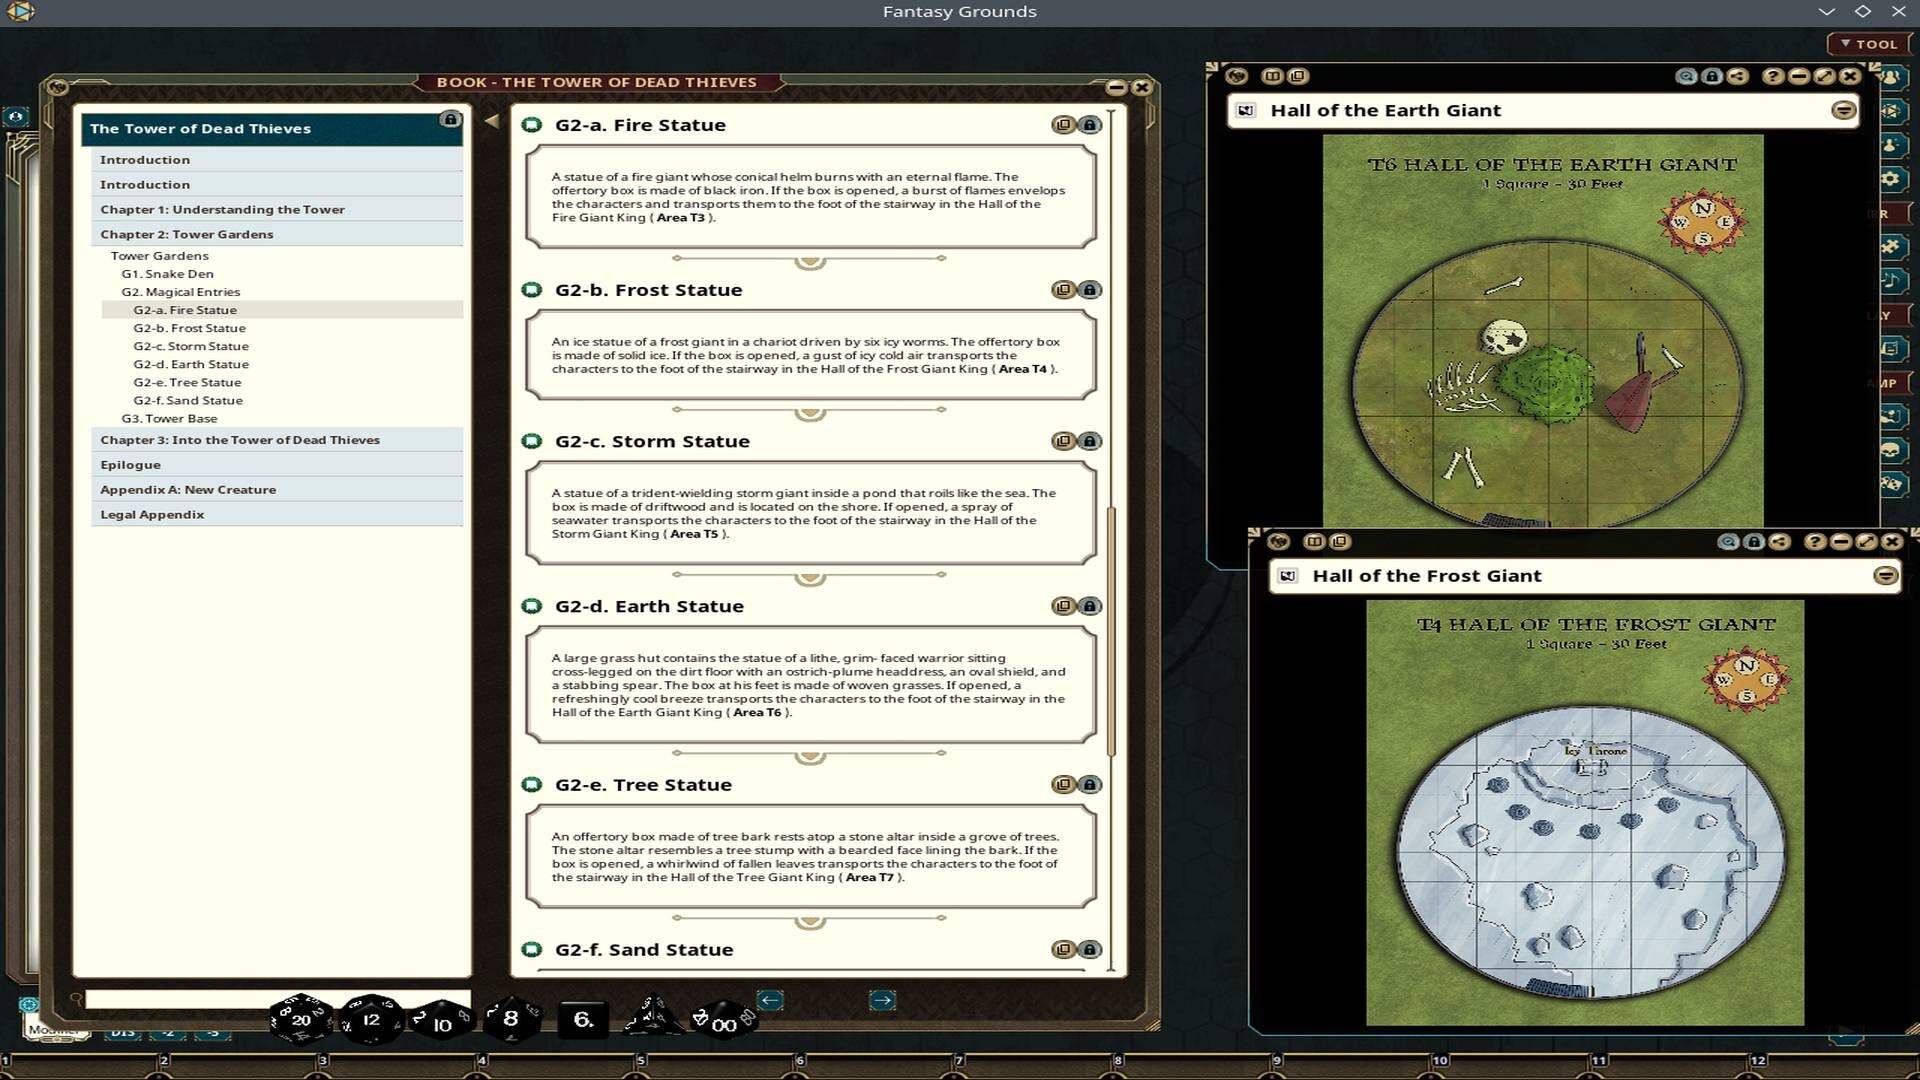Select G2-d. Earth Statue in index

pos(191,364)
